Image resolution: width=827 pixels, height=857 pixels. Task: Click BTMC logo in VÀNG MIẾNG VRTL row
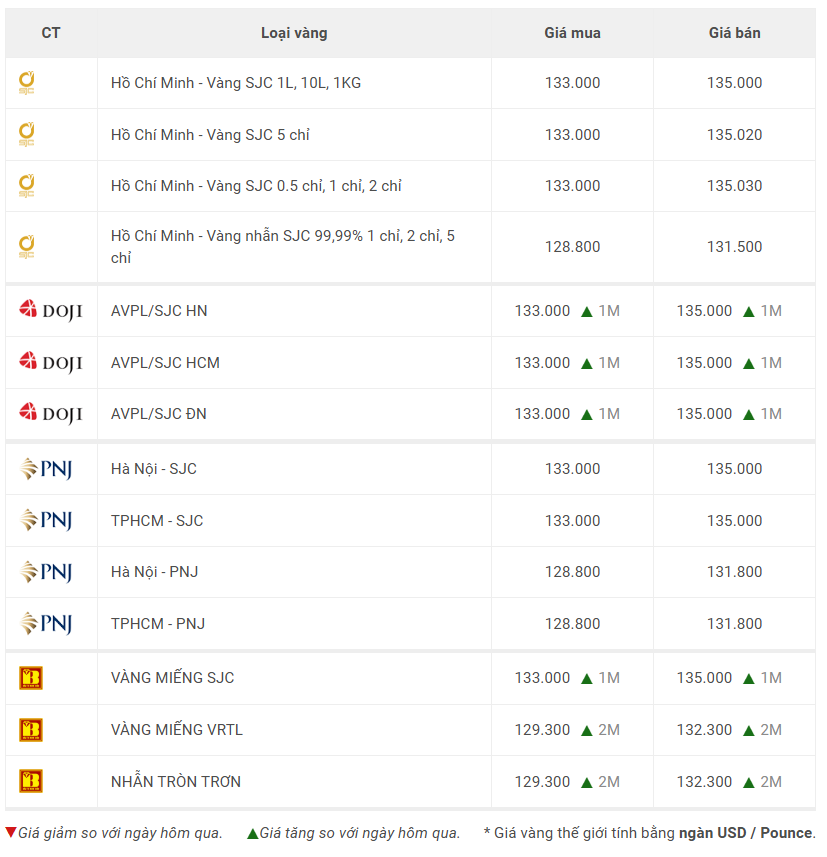coord(31,730)
